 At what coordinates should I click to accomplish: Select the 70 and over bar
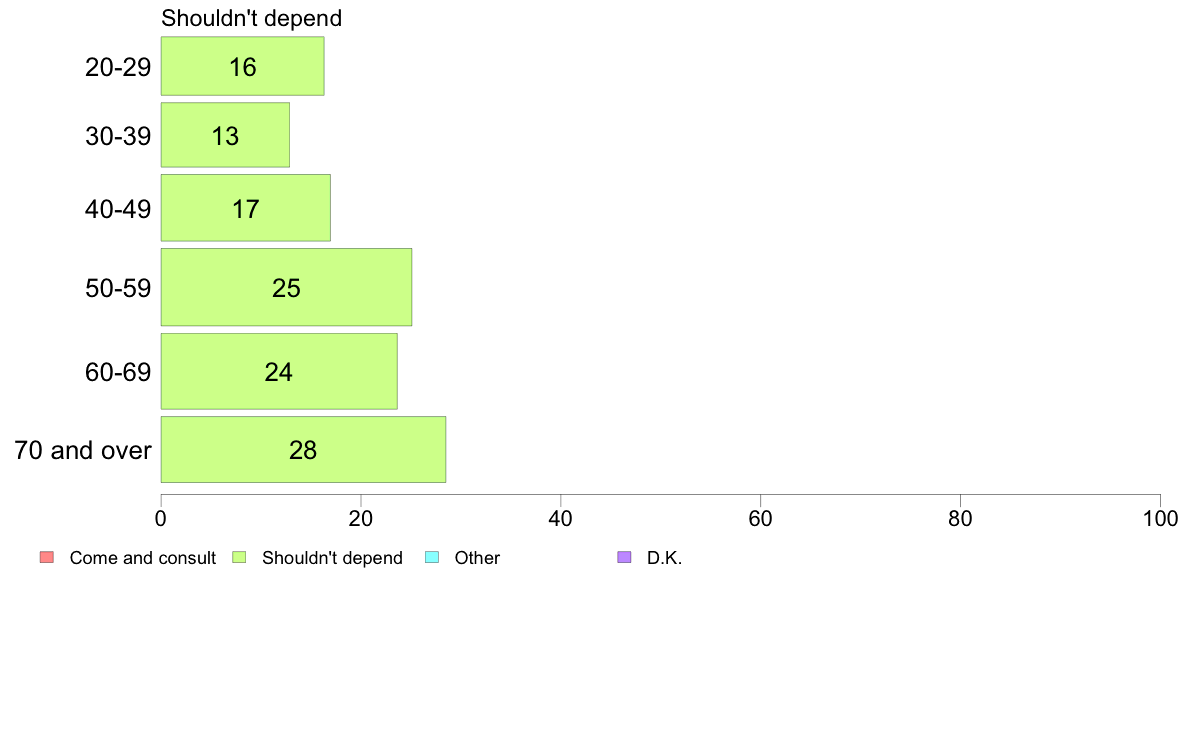[x=303, y=450]
